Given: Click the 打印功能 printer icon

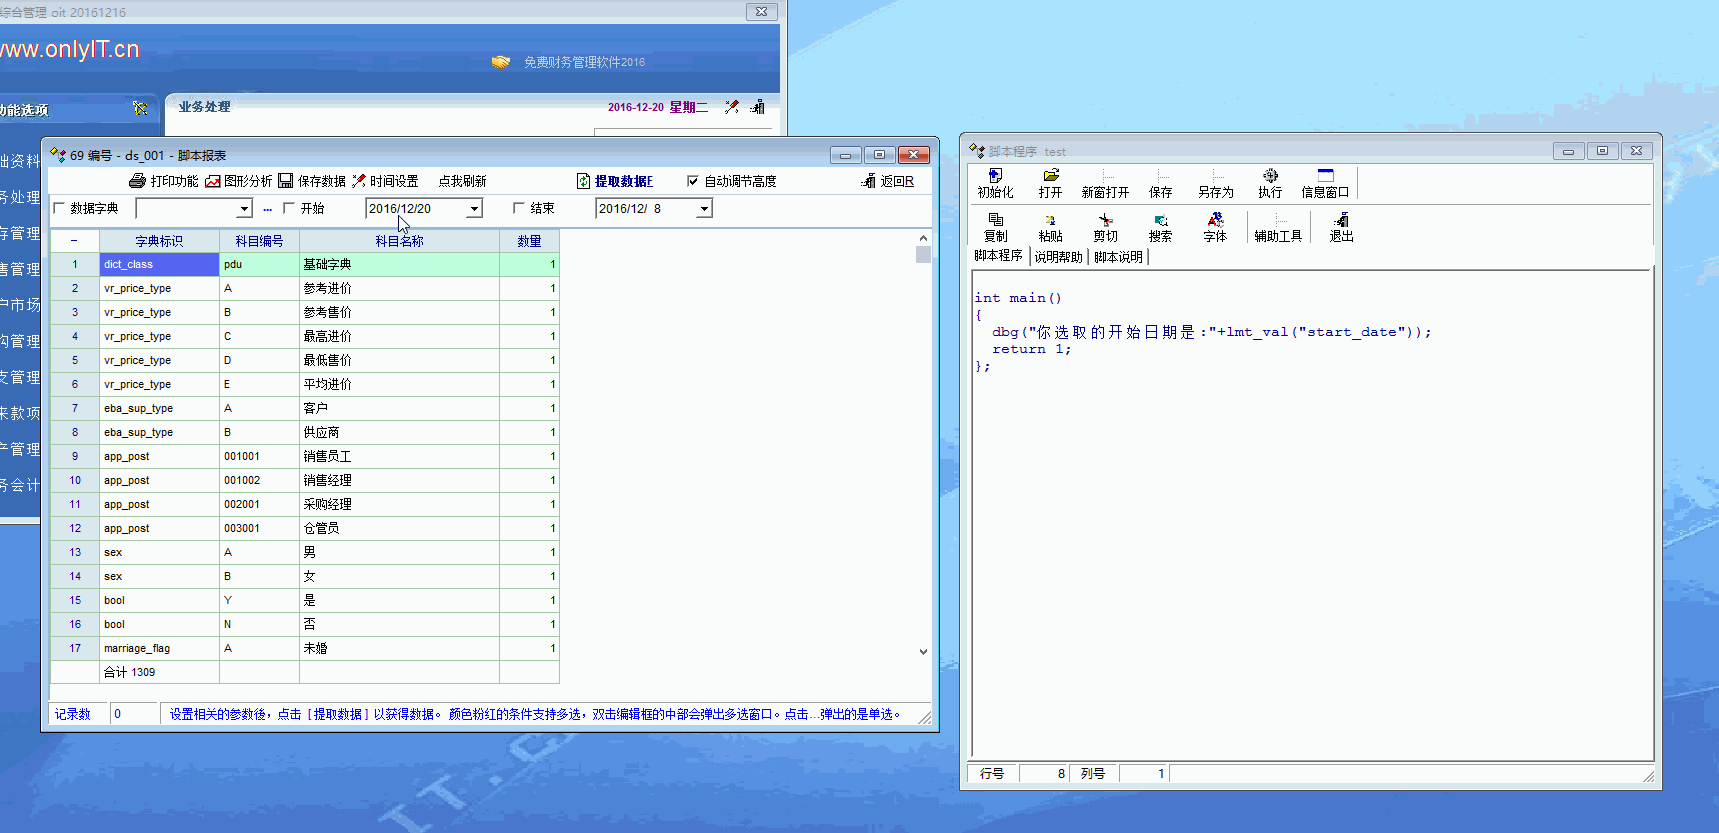Looking at the screenshot, I should tap(138, 181).
